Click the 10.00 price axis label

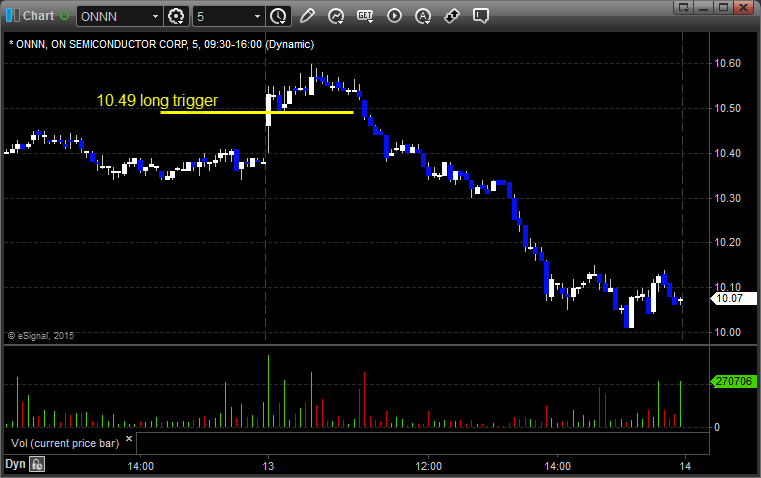728,332
